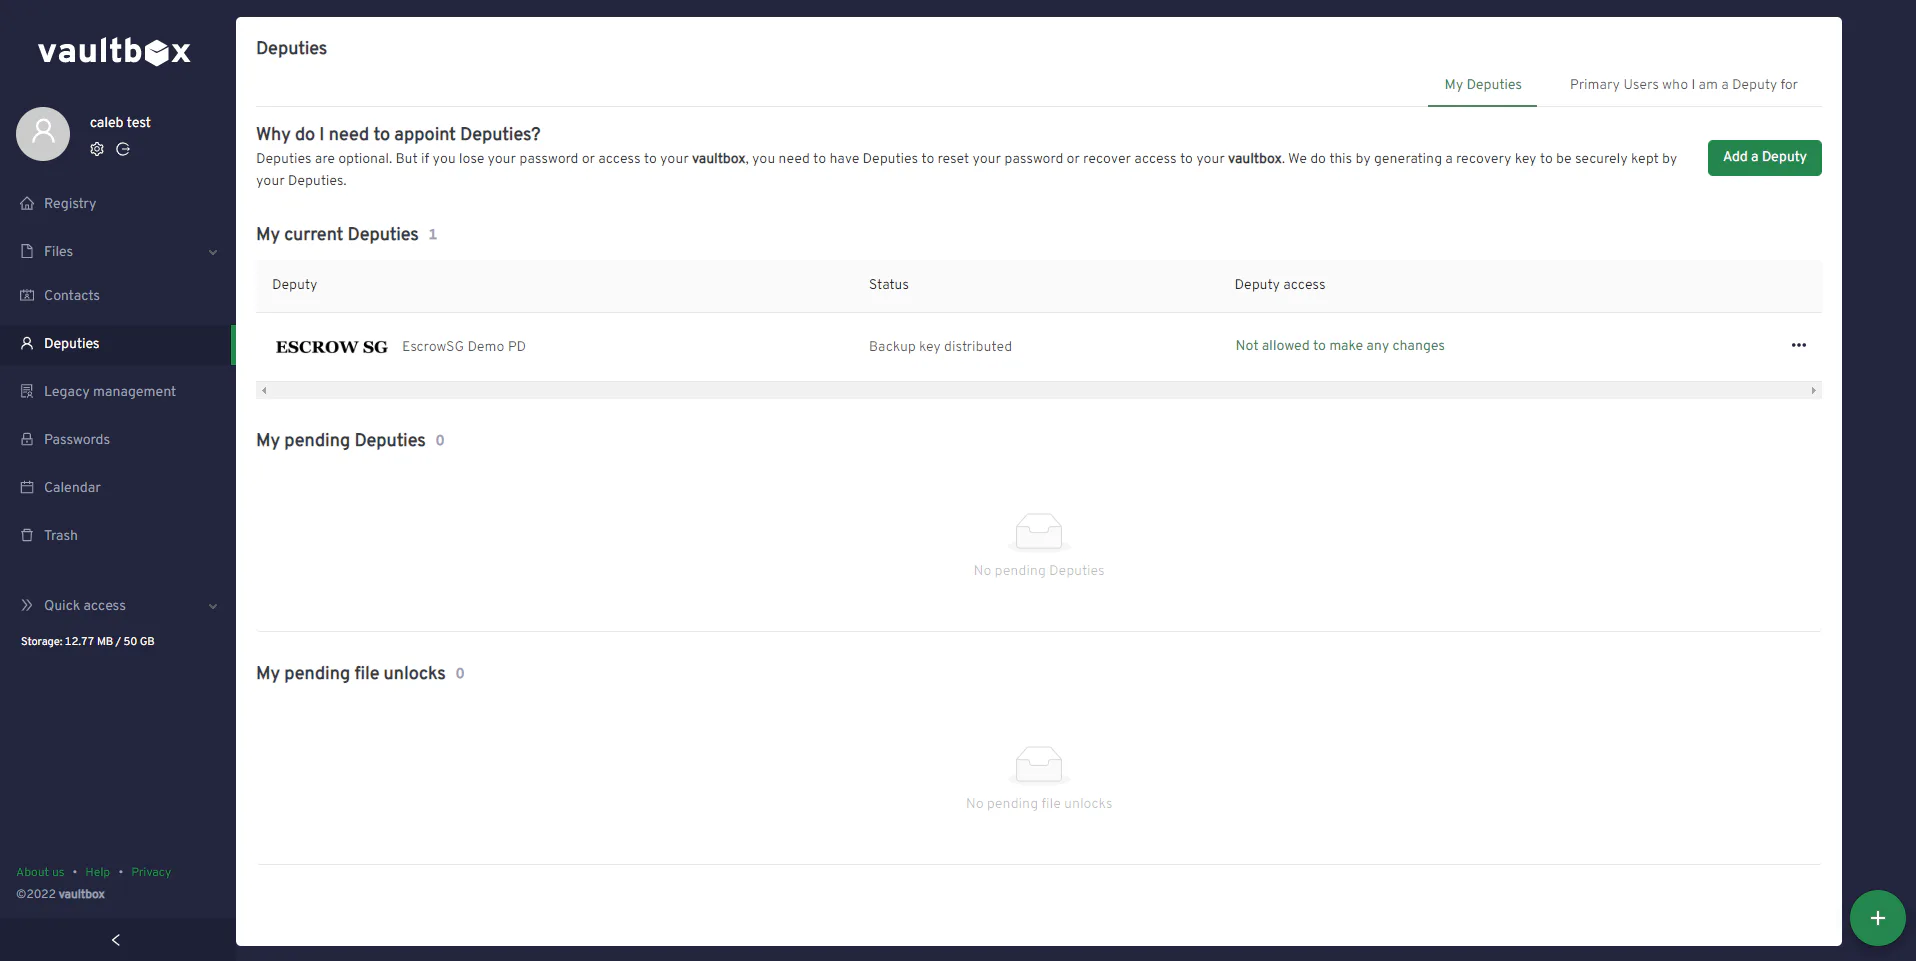
Task: Open the Help link
Action: coord(98,872)
